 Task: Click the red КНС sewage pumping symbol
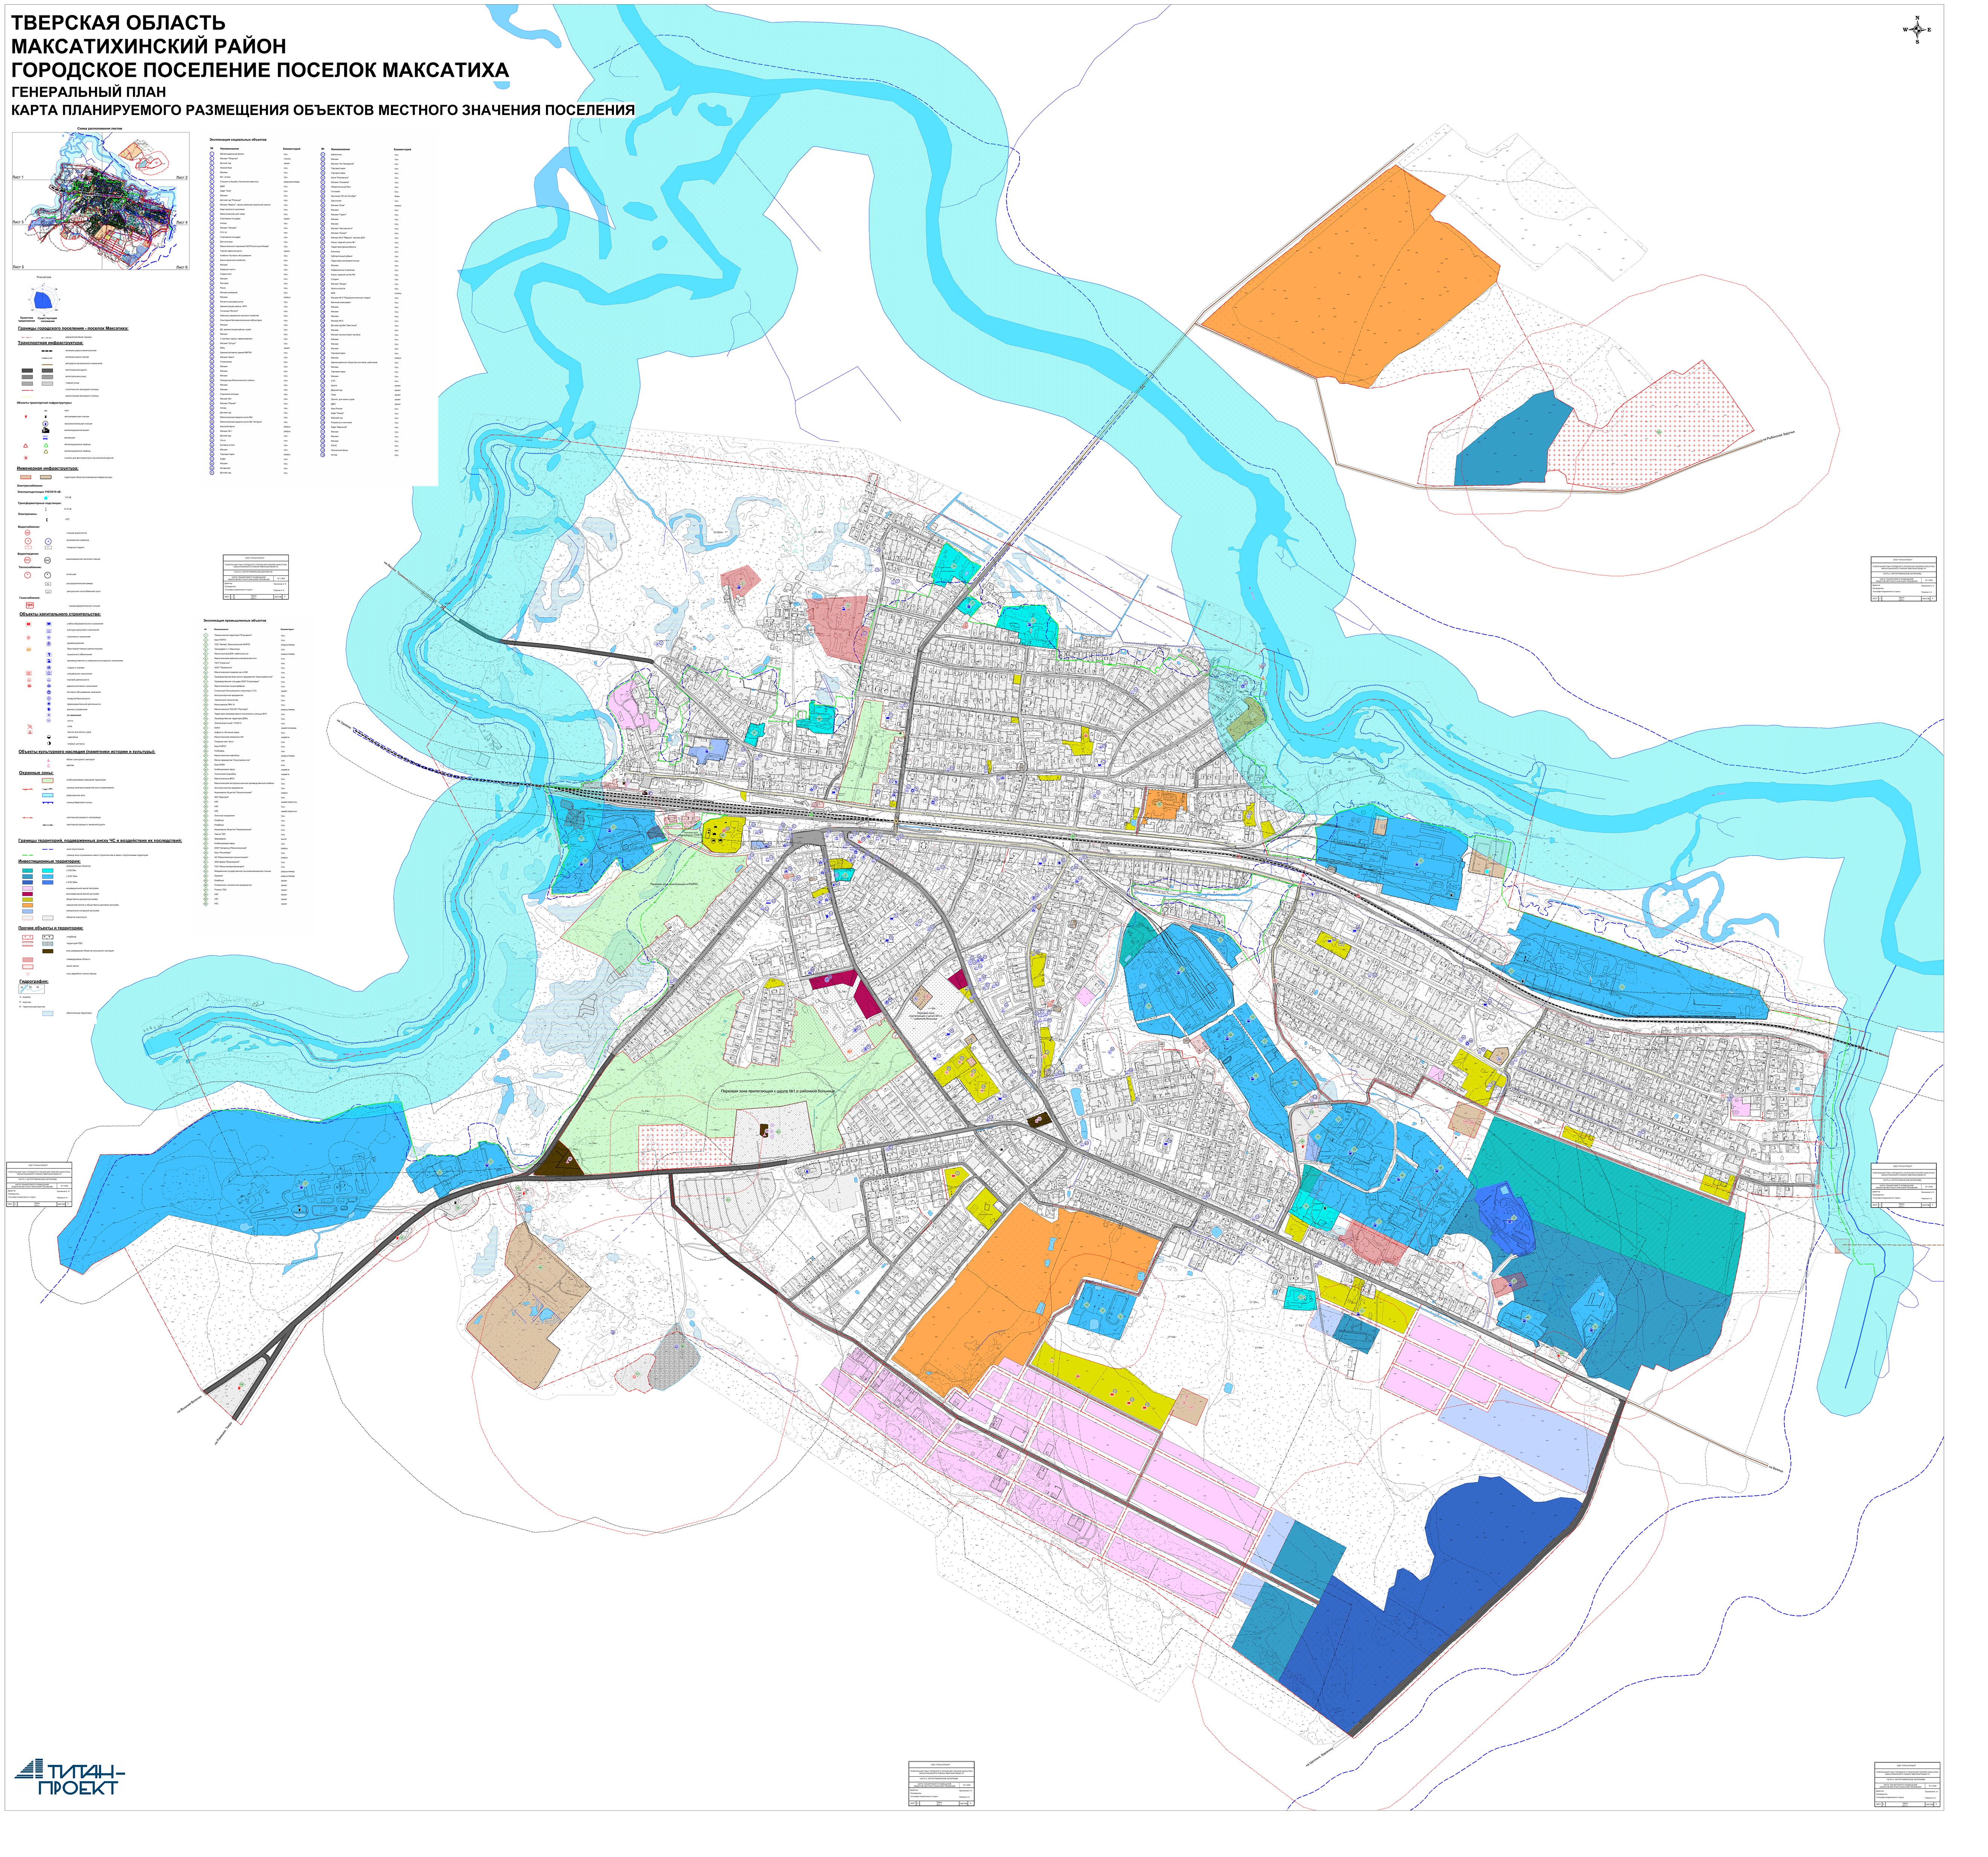click(x=27, y=560)
